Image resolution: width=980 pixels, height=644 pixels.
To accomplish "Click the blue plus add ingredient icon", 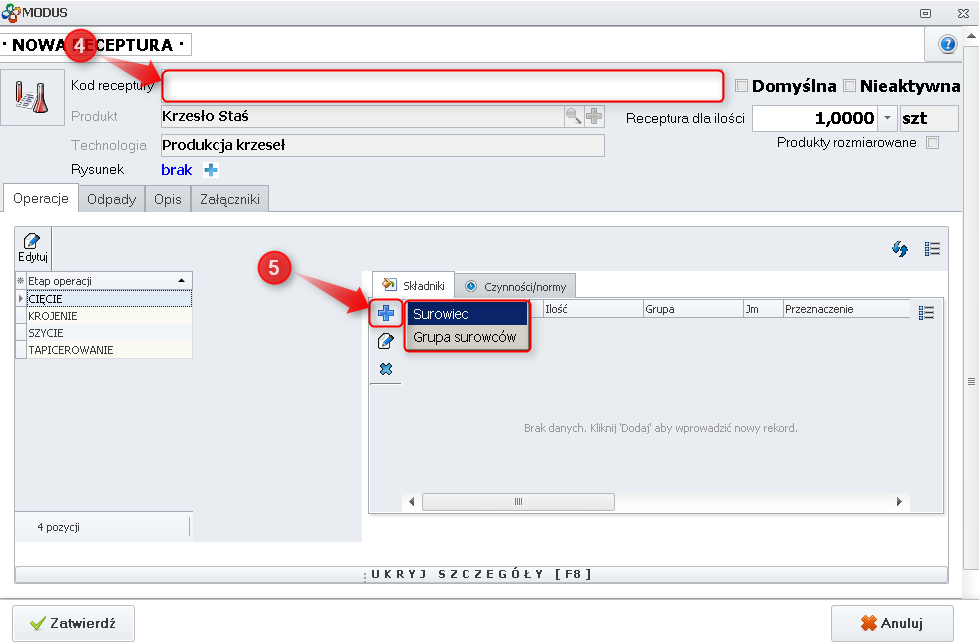I will pos(386,313).
